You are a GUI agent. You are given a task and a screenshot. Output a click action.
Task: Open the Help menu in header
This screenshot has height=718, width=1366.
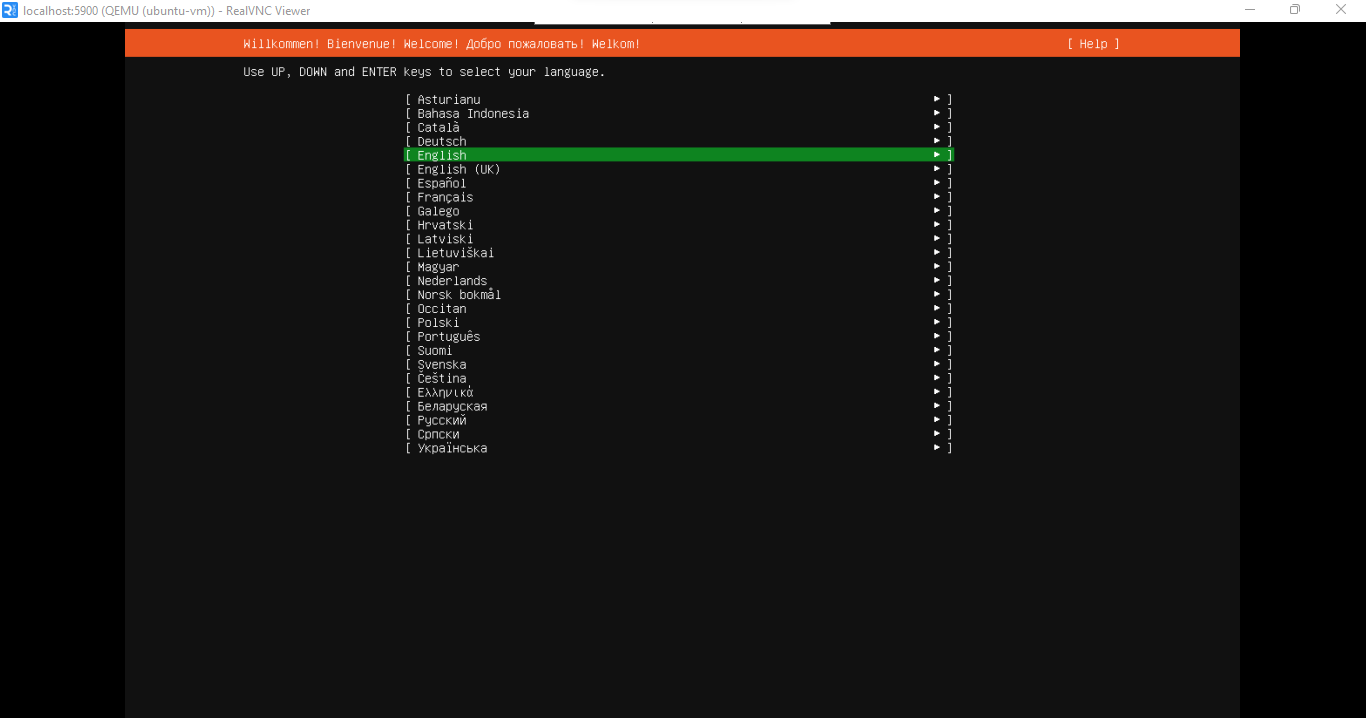click(x=1093, y=44)
